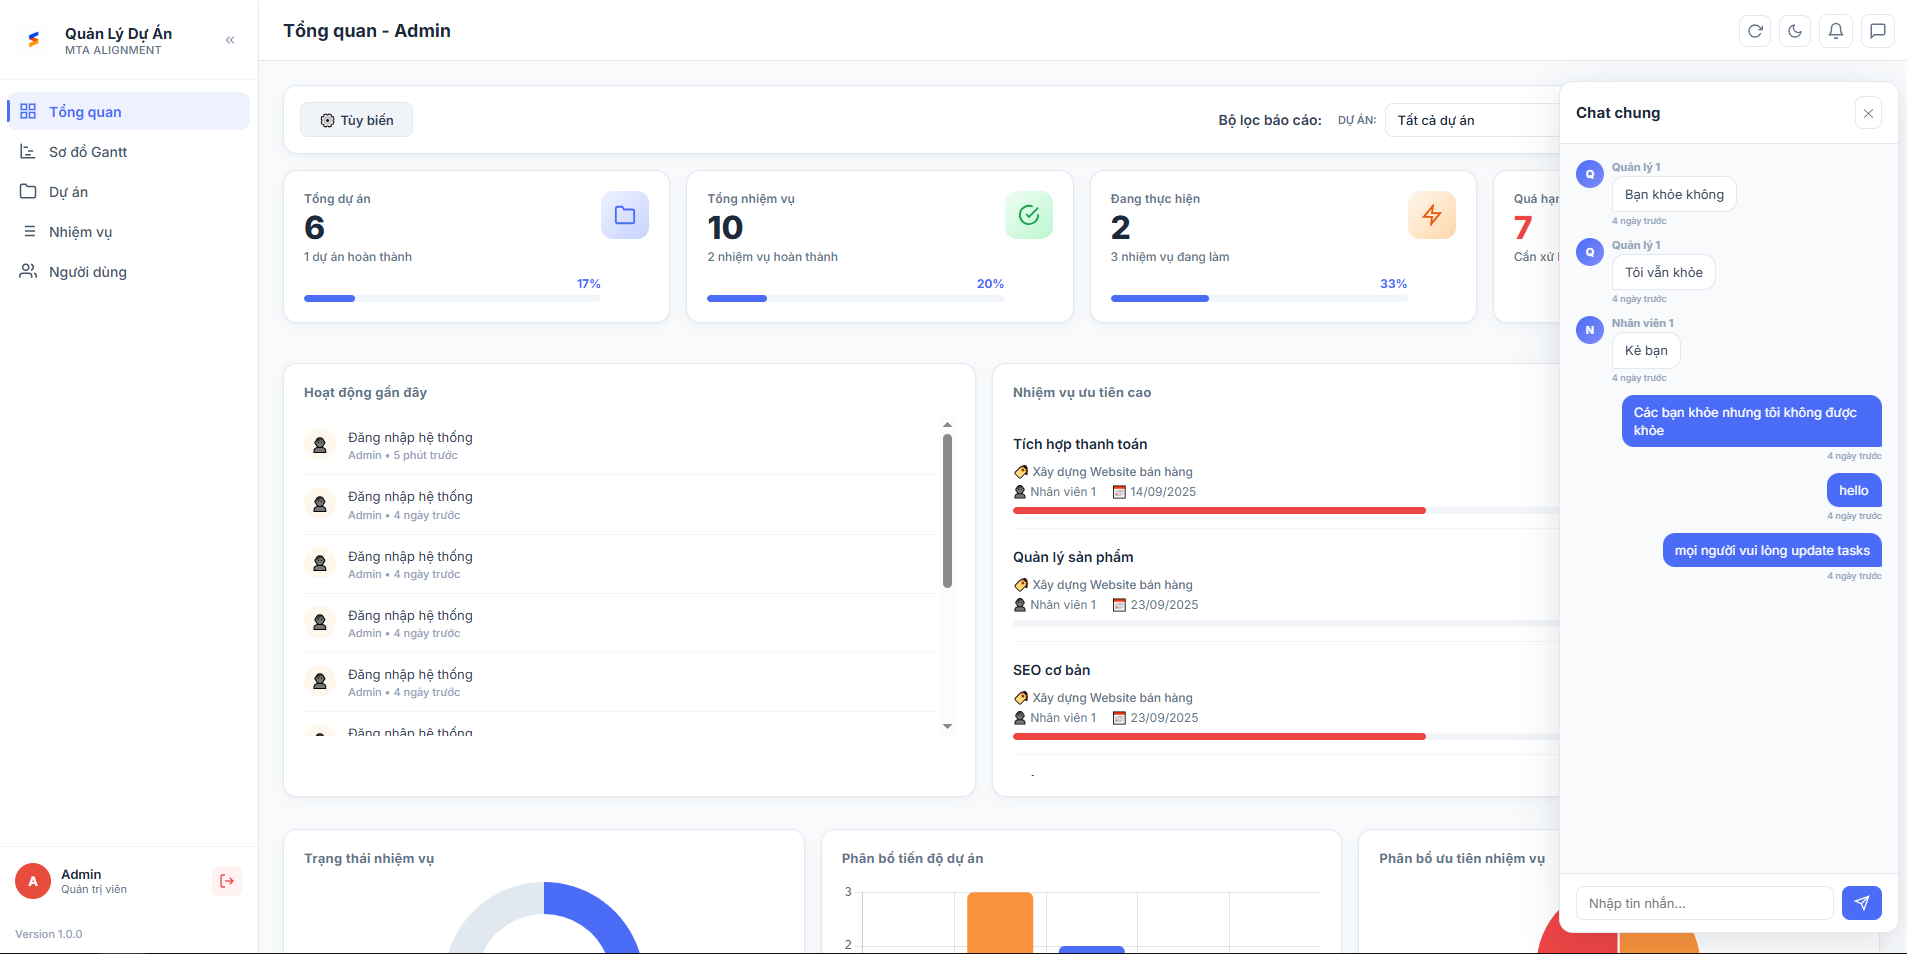Click the grid icon beside Tổng quan
The image size is (1907, 954).
pyautogui.click(x=28, y=111)
